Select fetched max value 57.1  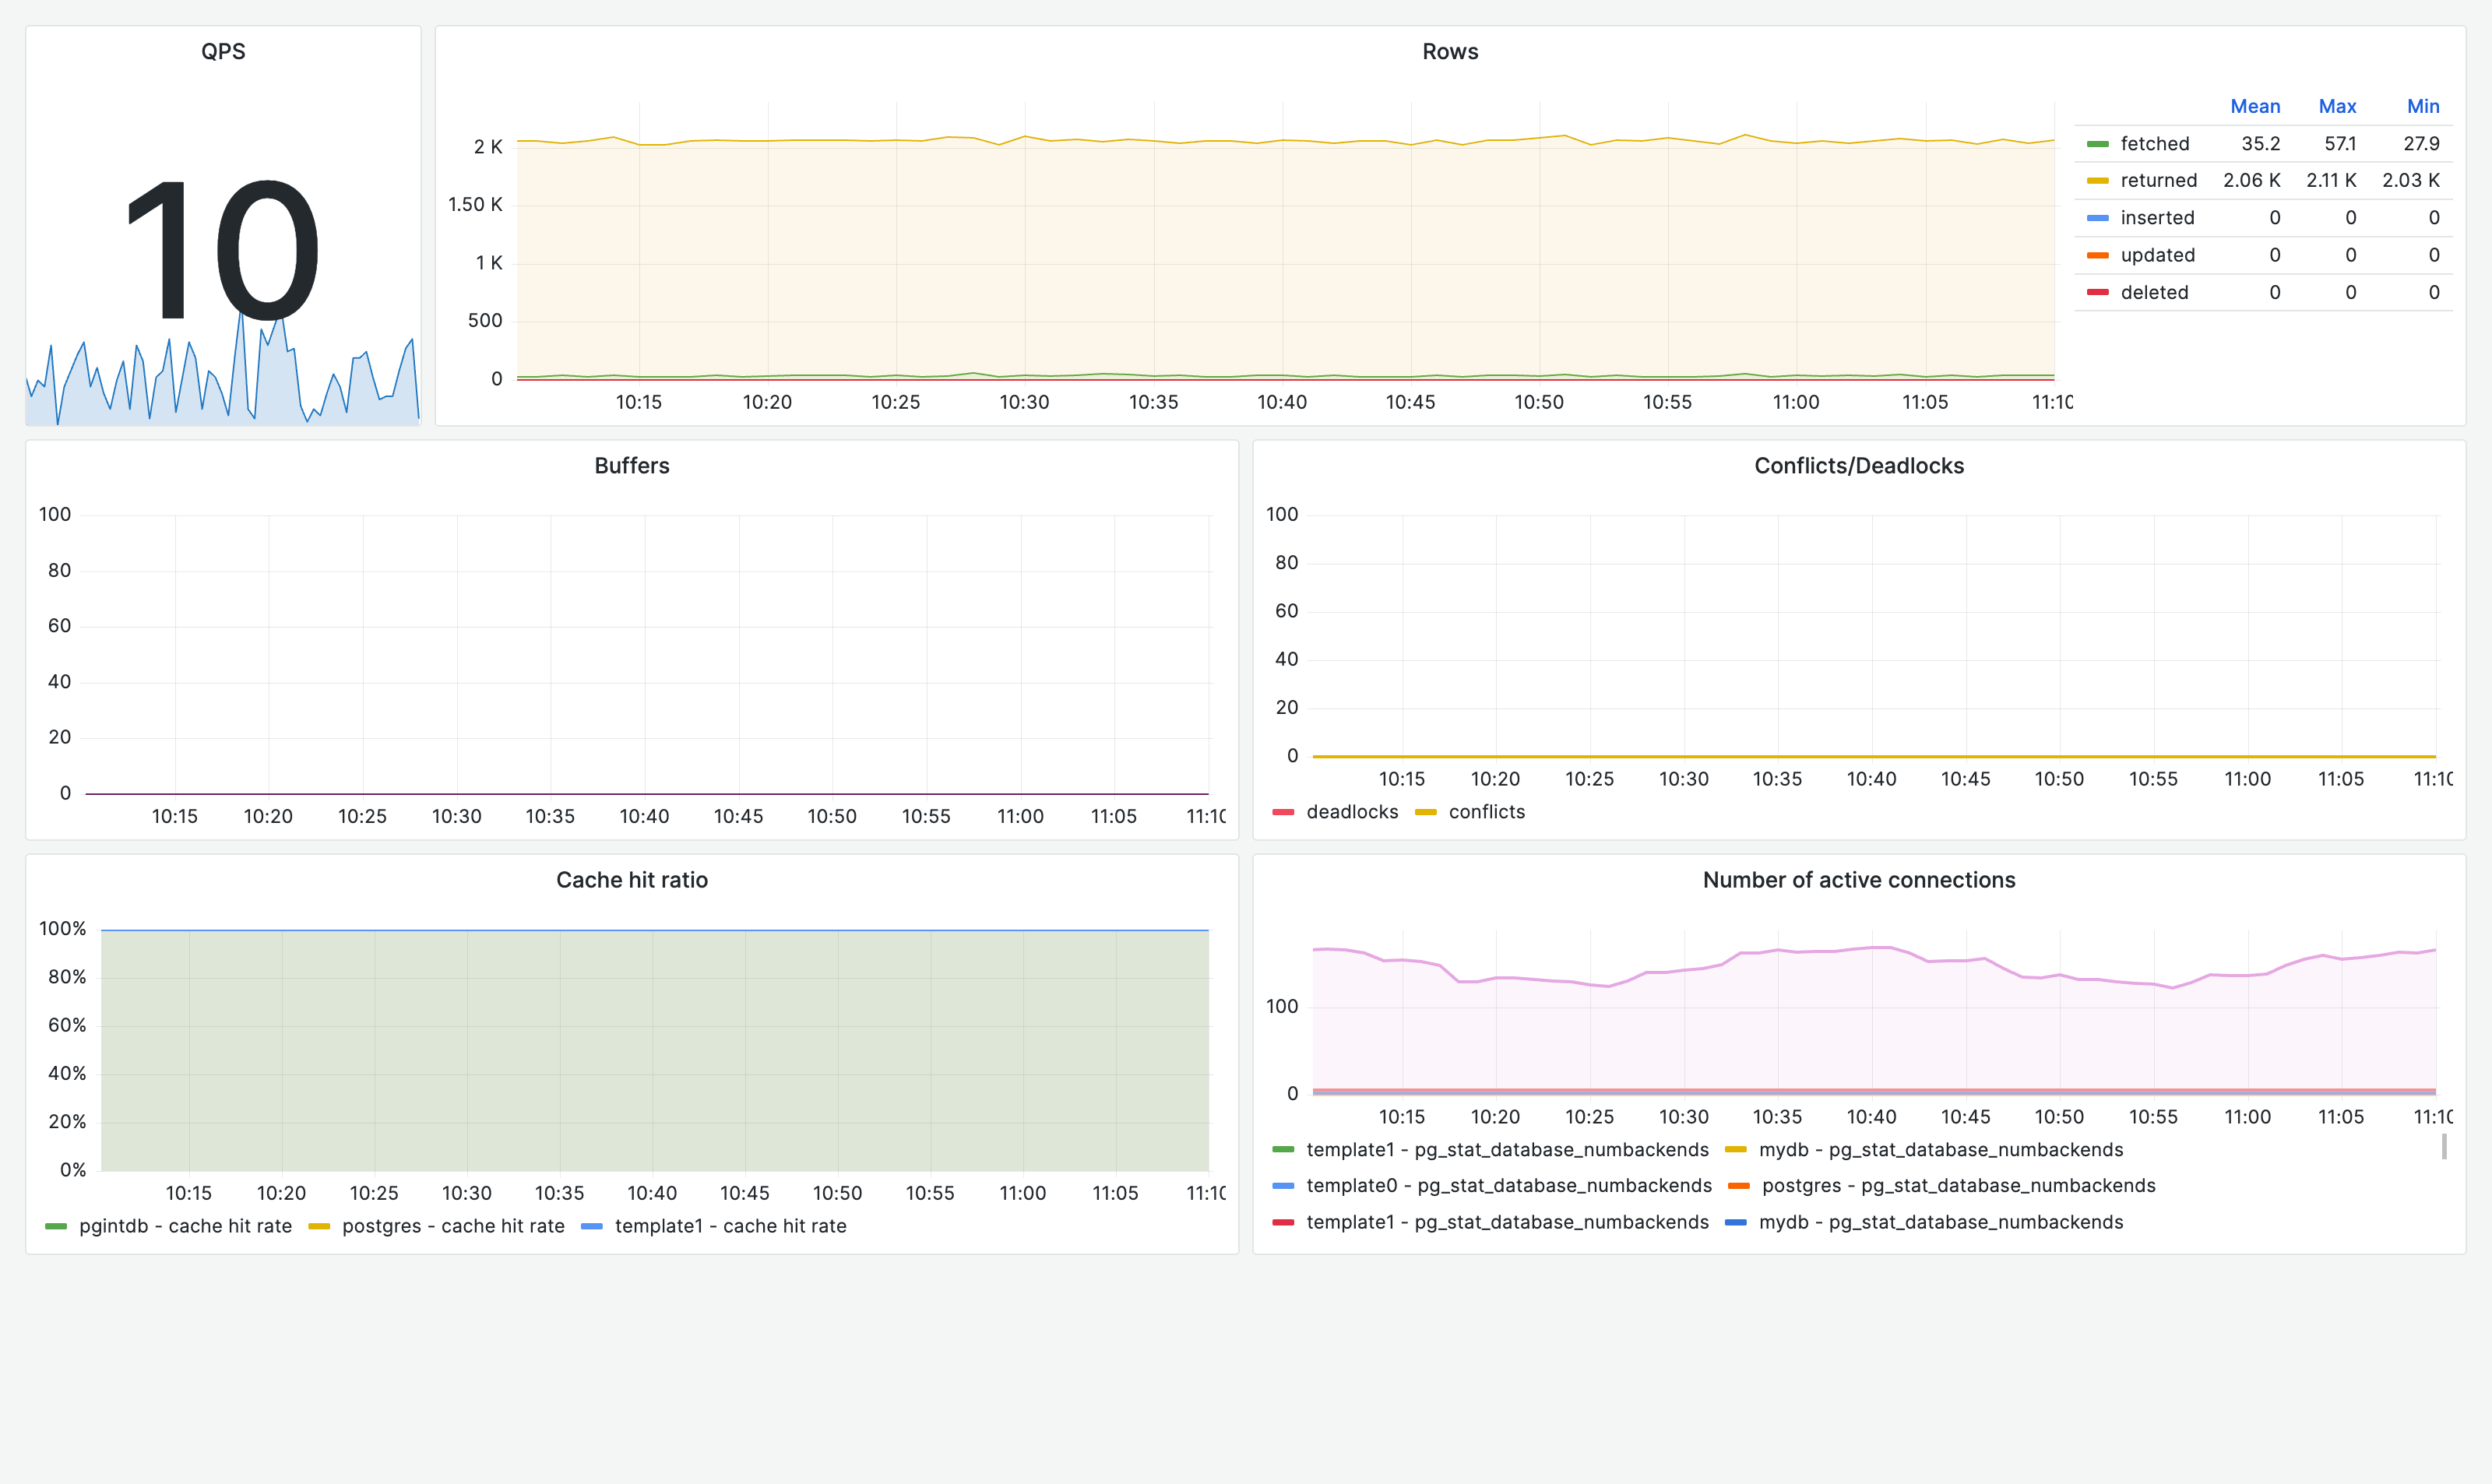point(2339,143)
